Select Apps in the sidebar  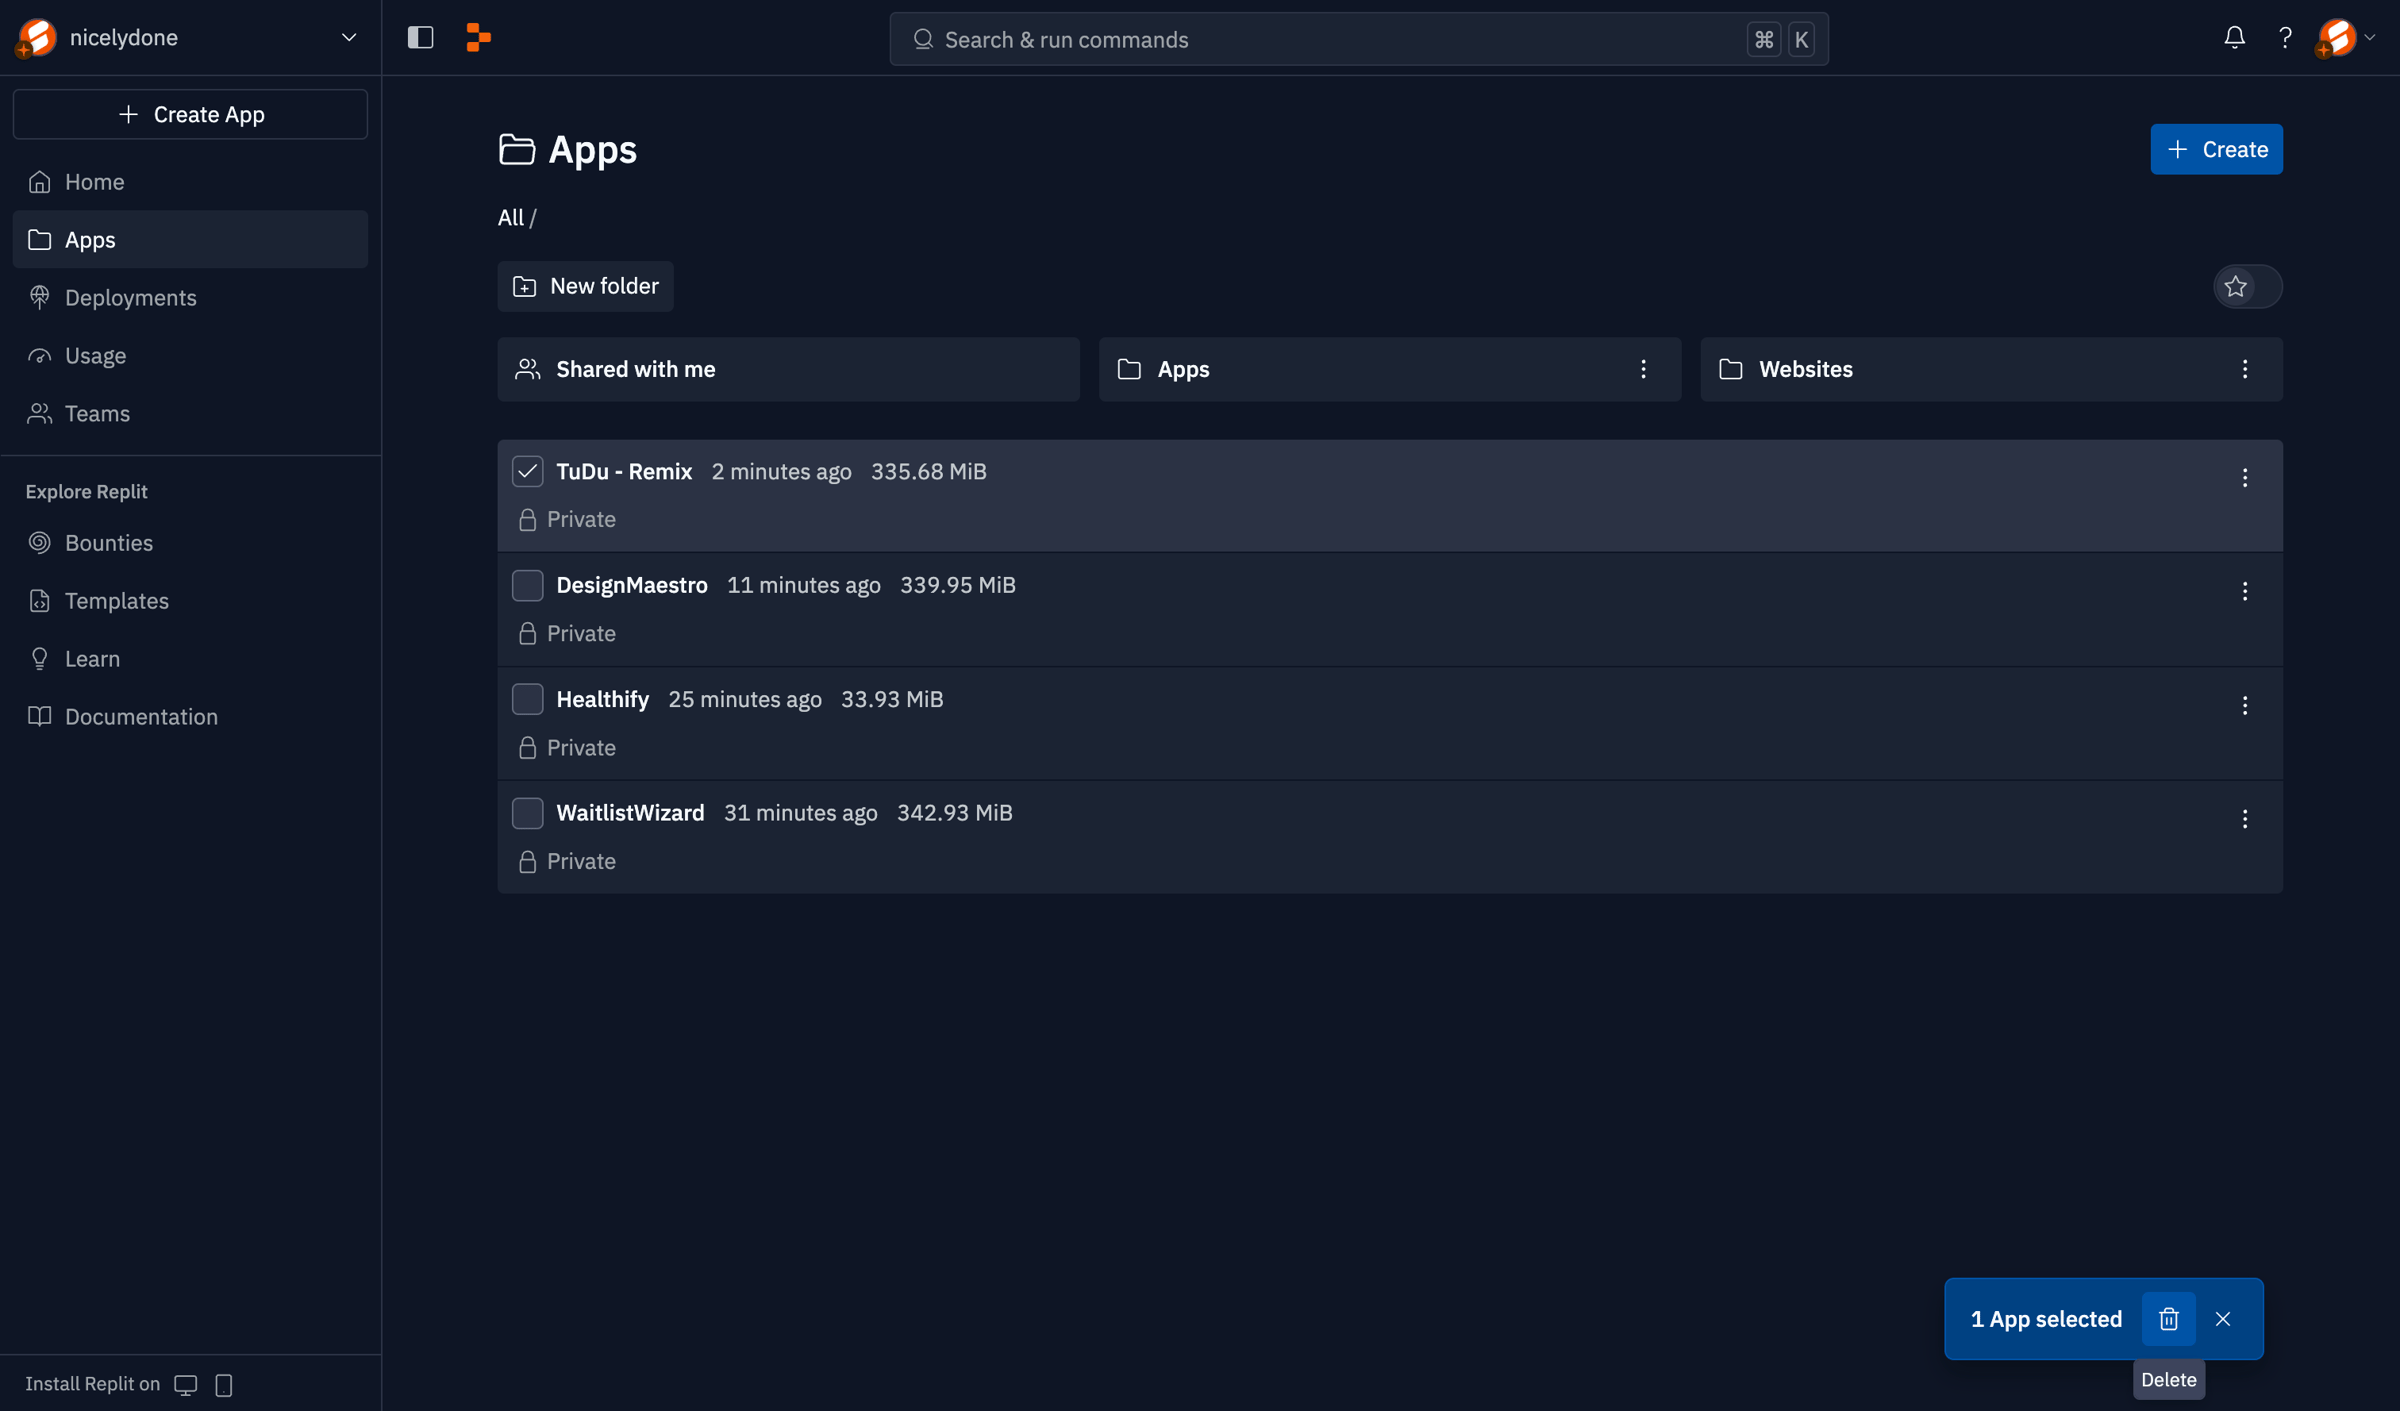(x=190, y=240)
